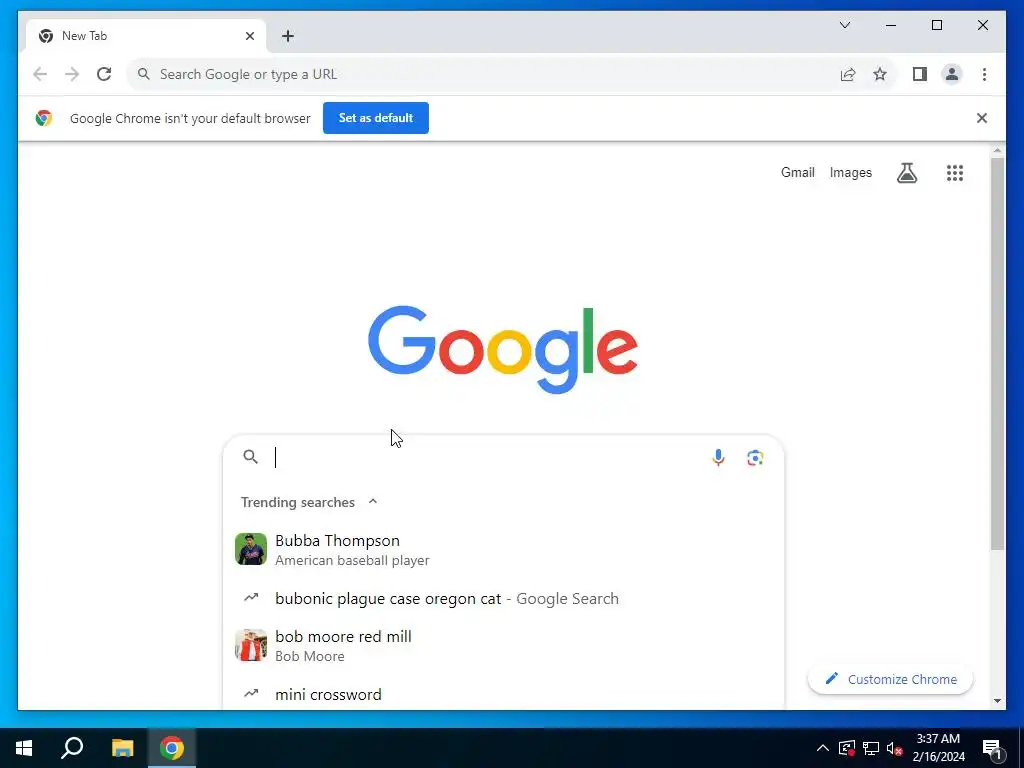The height and width of the screenshot is (768, 1024).
Task: Click Bob Moore thumbnail image
Action: (251, 645)
